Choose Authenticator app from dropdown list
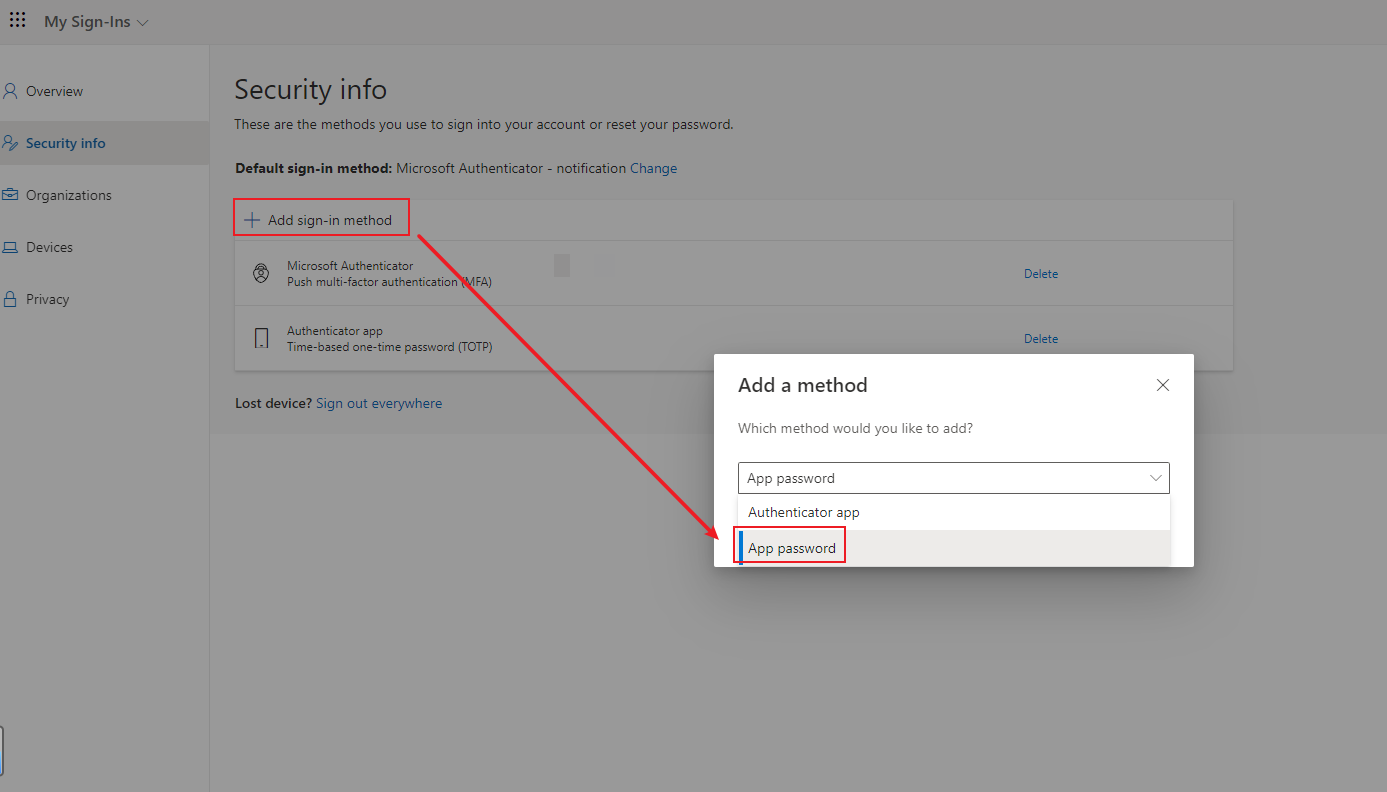The width and height of the screenshot is (1387, 792). 953,512
